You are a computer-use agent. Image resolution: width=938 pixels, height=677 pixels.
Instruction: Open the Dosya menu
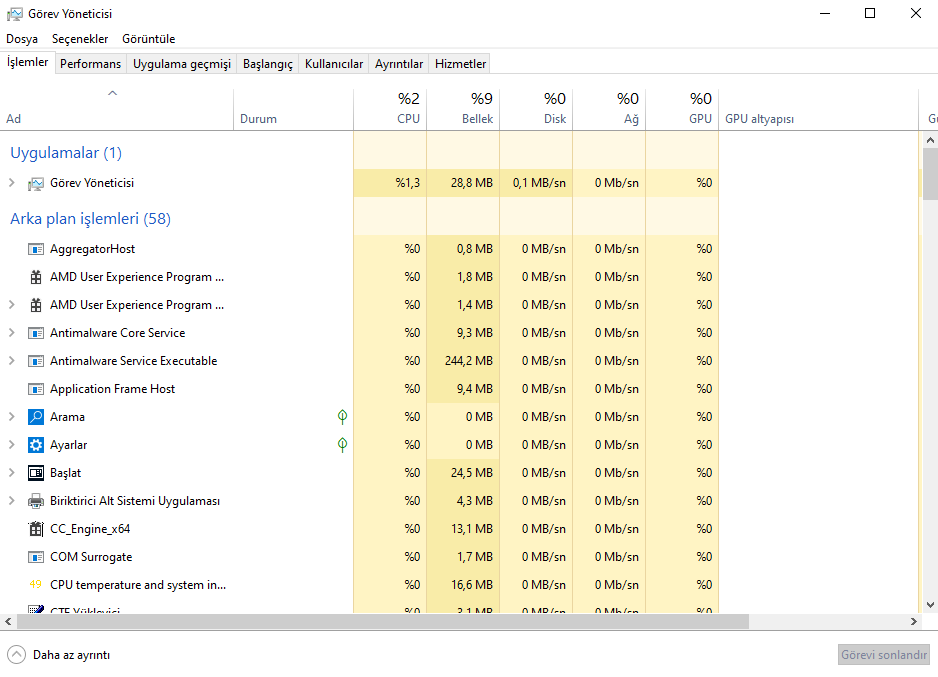[22, 39]
